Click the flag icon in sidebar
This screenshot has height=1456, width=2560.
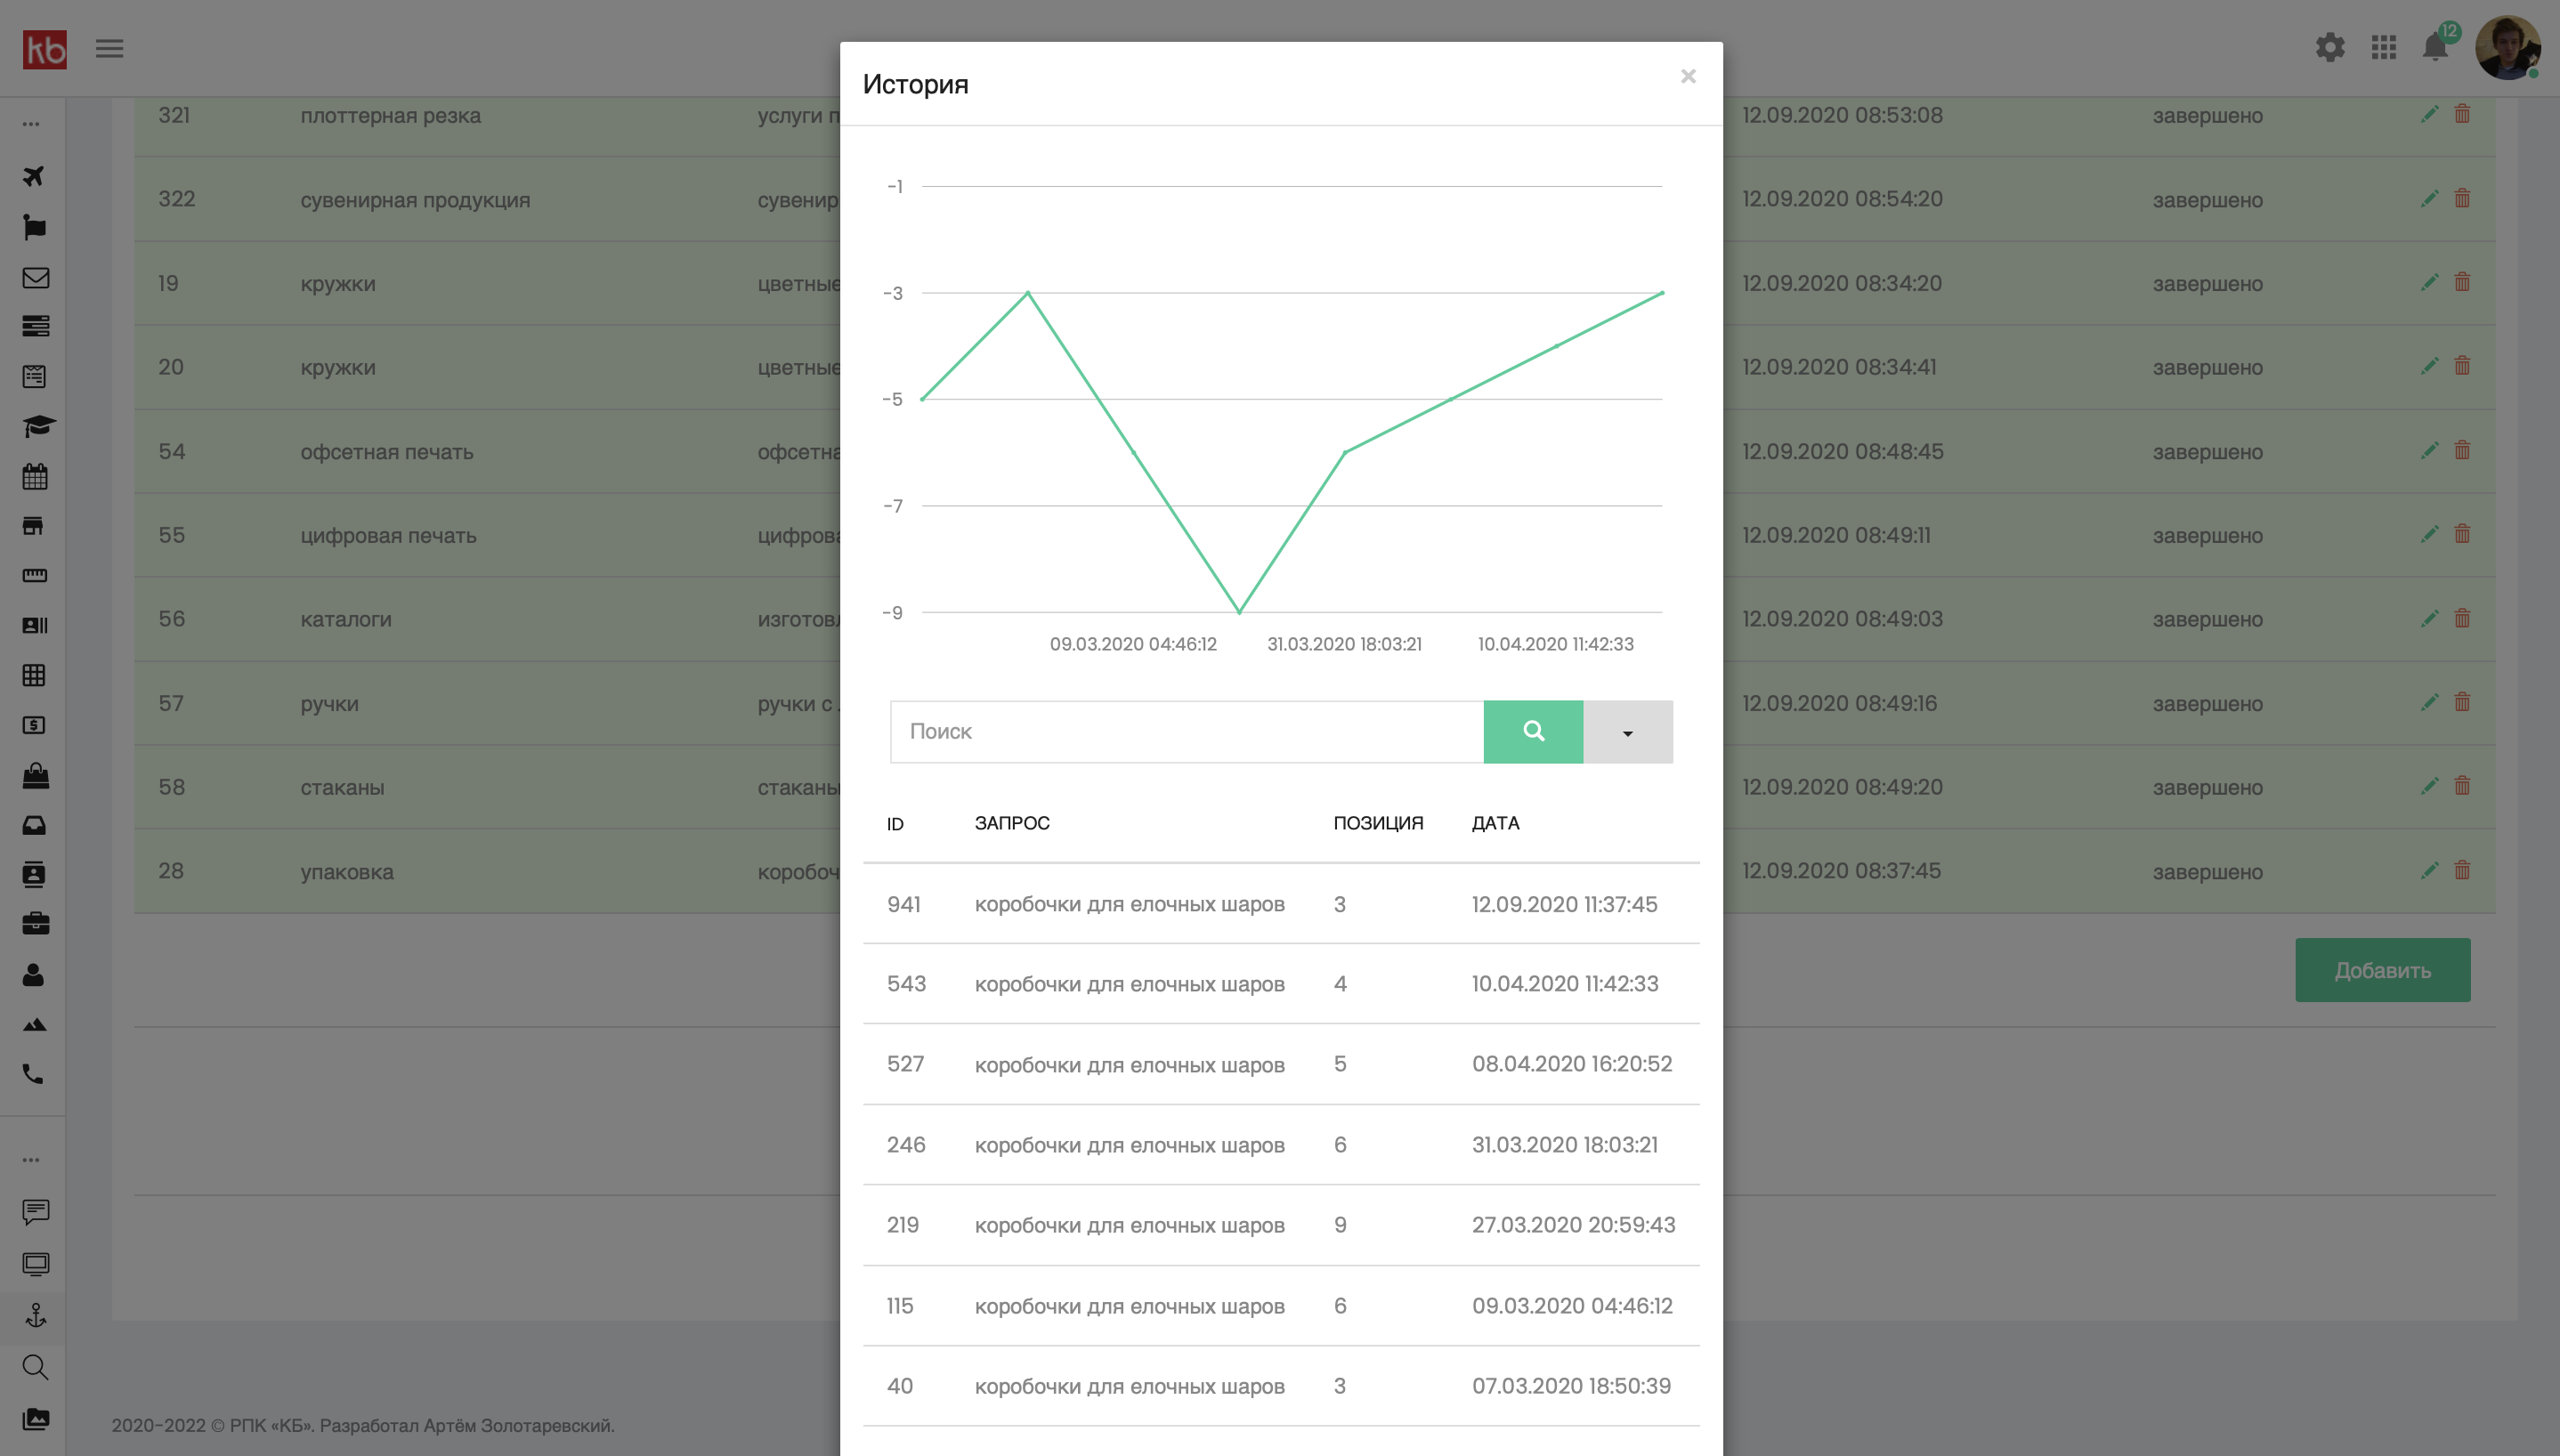[34, 227]
